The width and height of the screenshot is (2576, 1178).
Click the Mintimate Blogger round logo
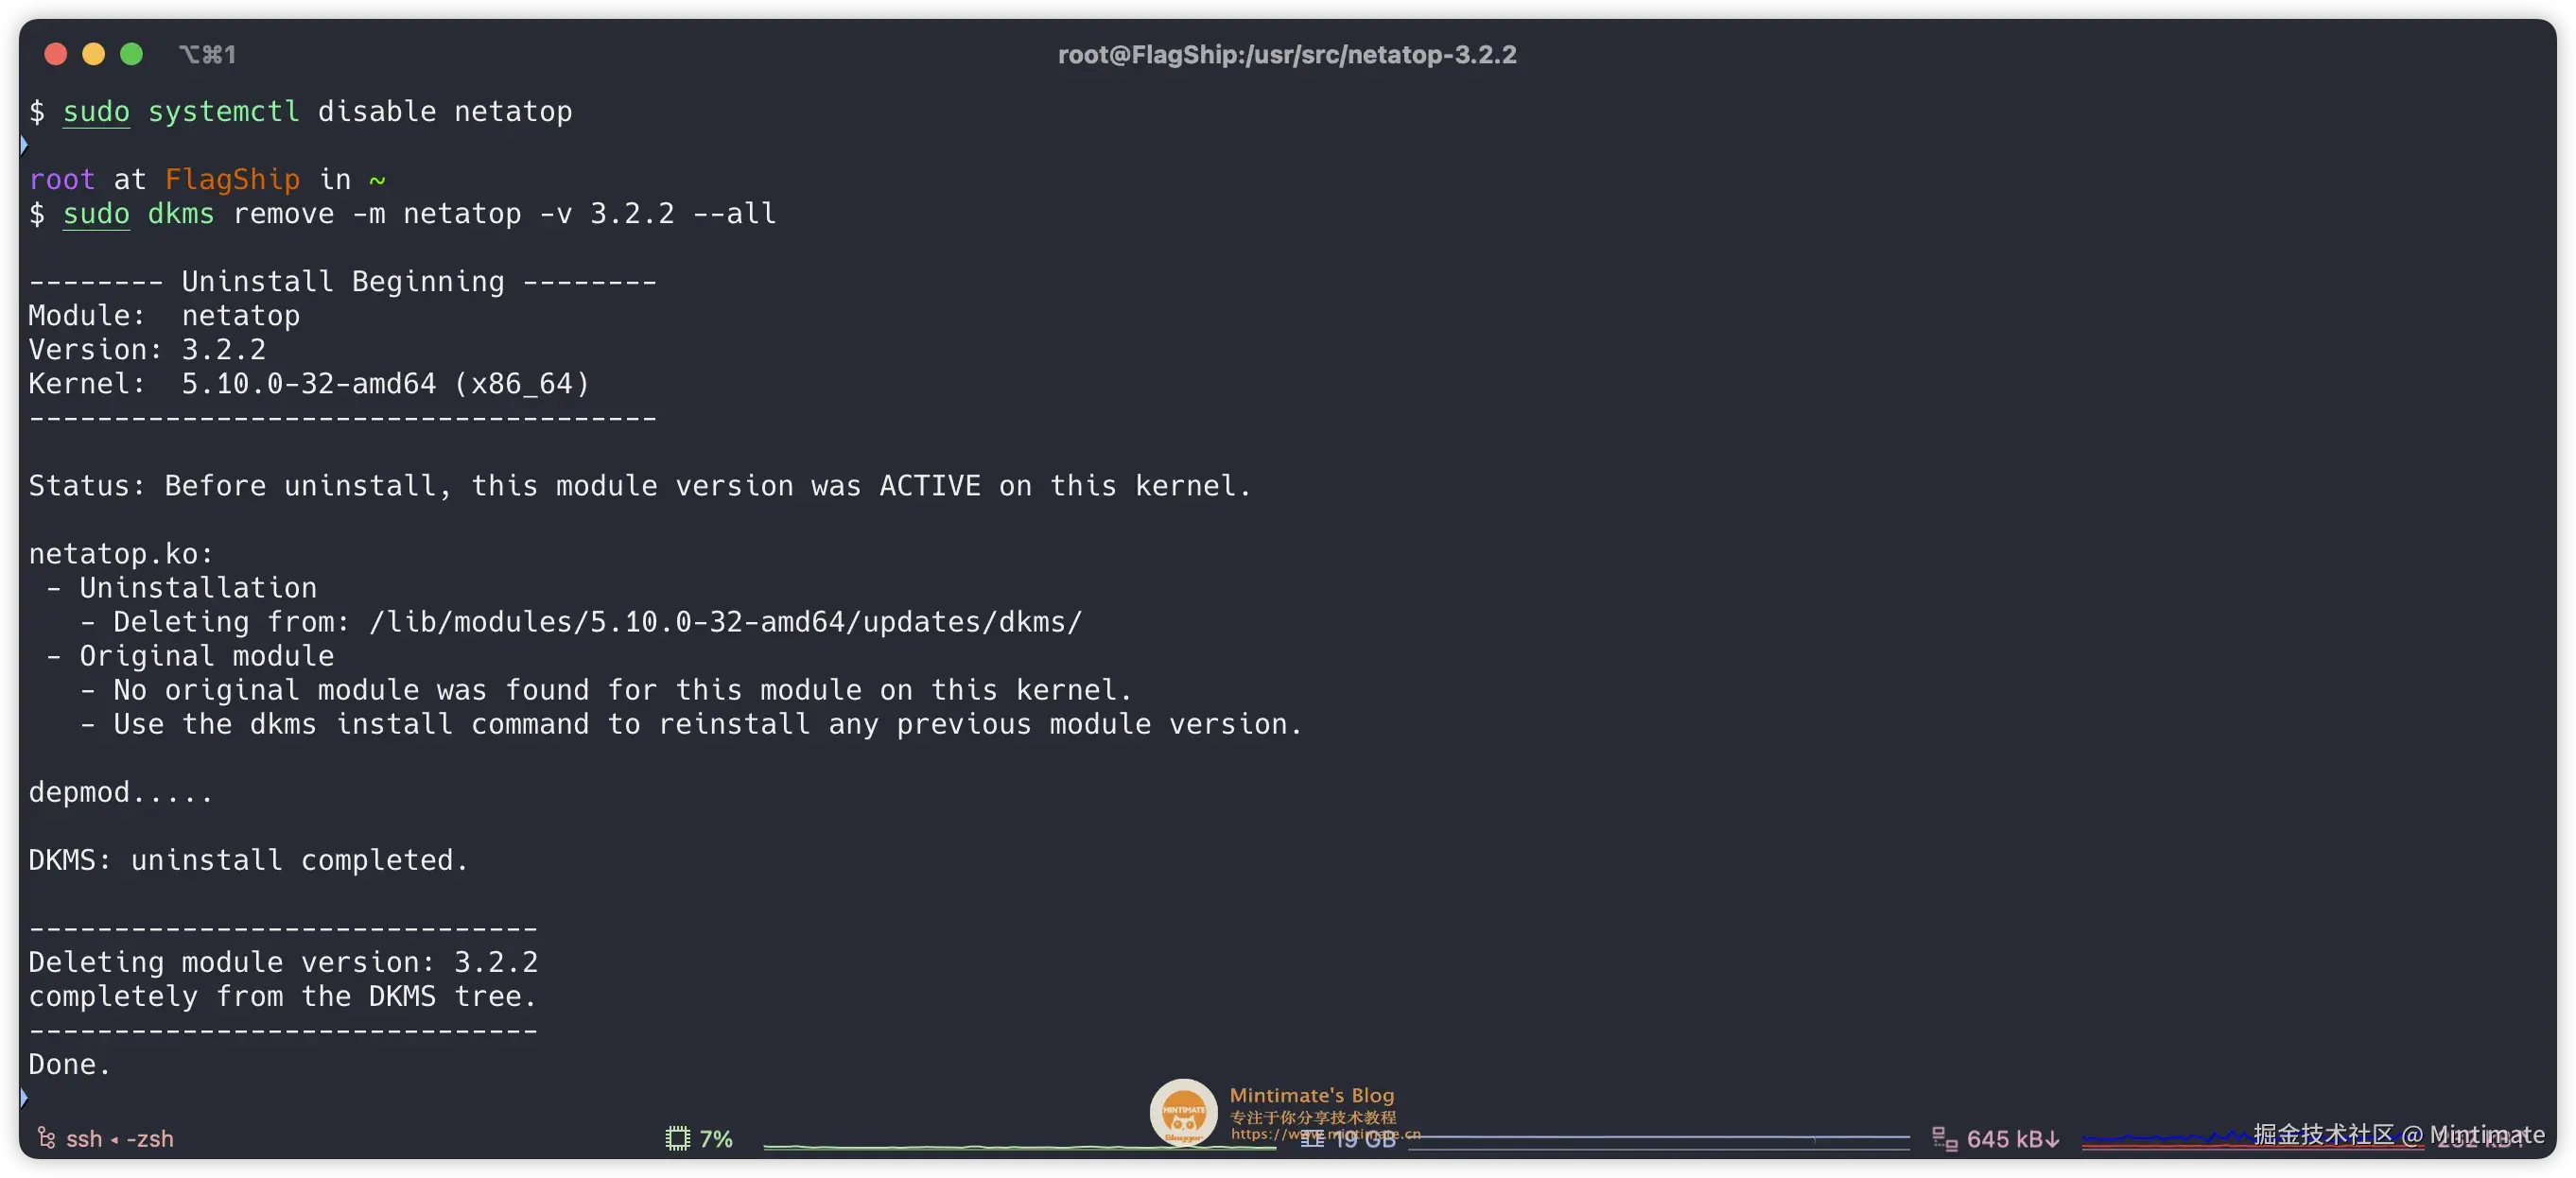point(1183,1111)
